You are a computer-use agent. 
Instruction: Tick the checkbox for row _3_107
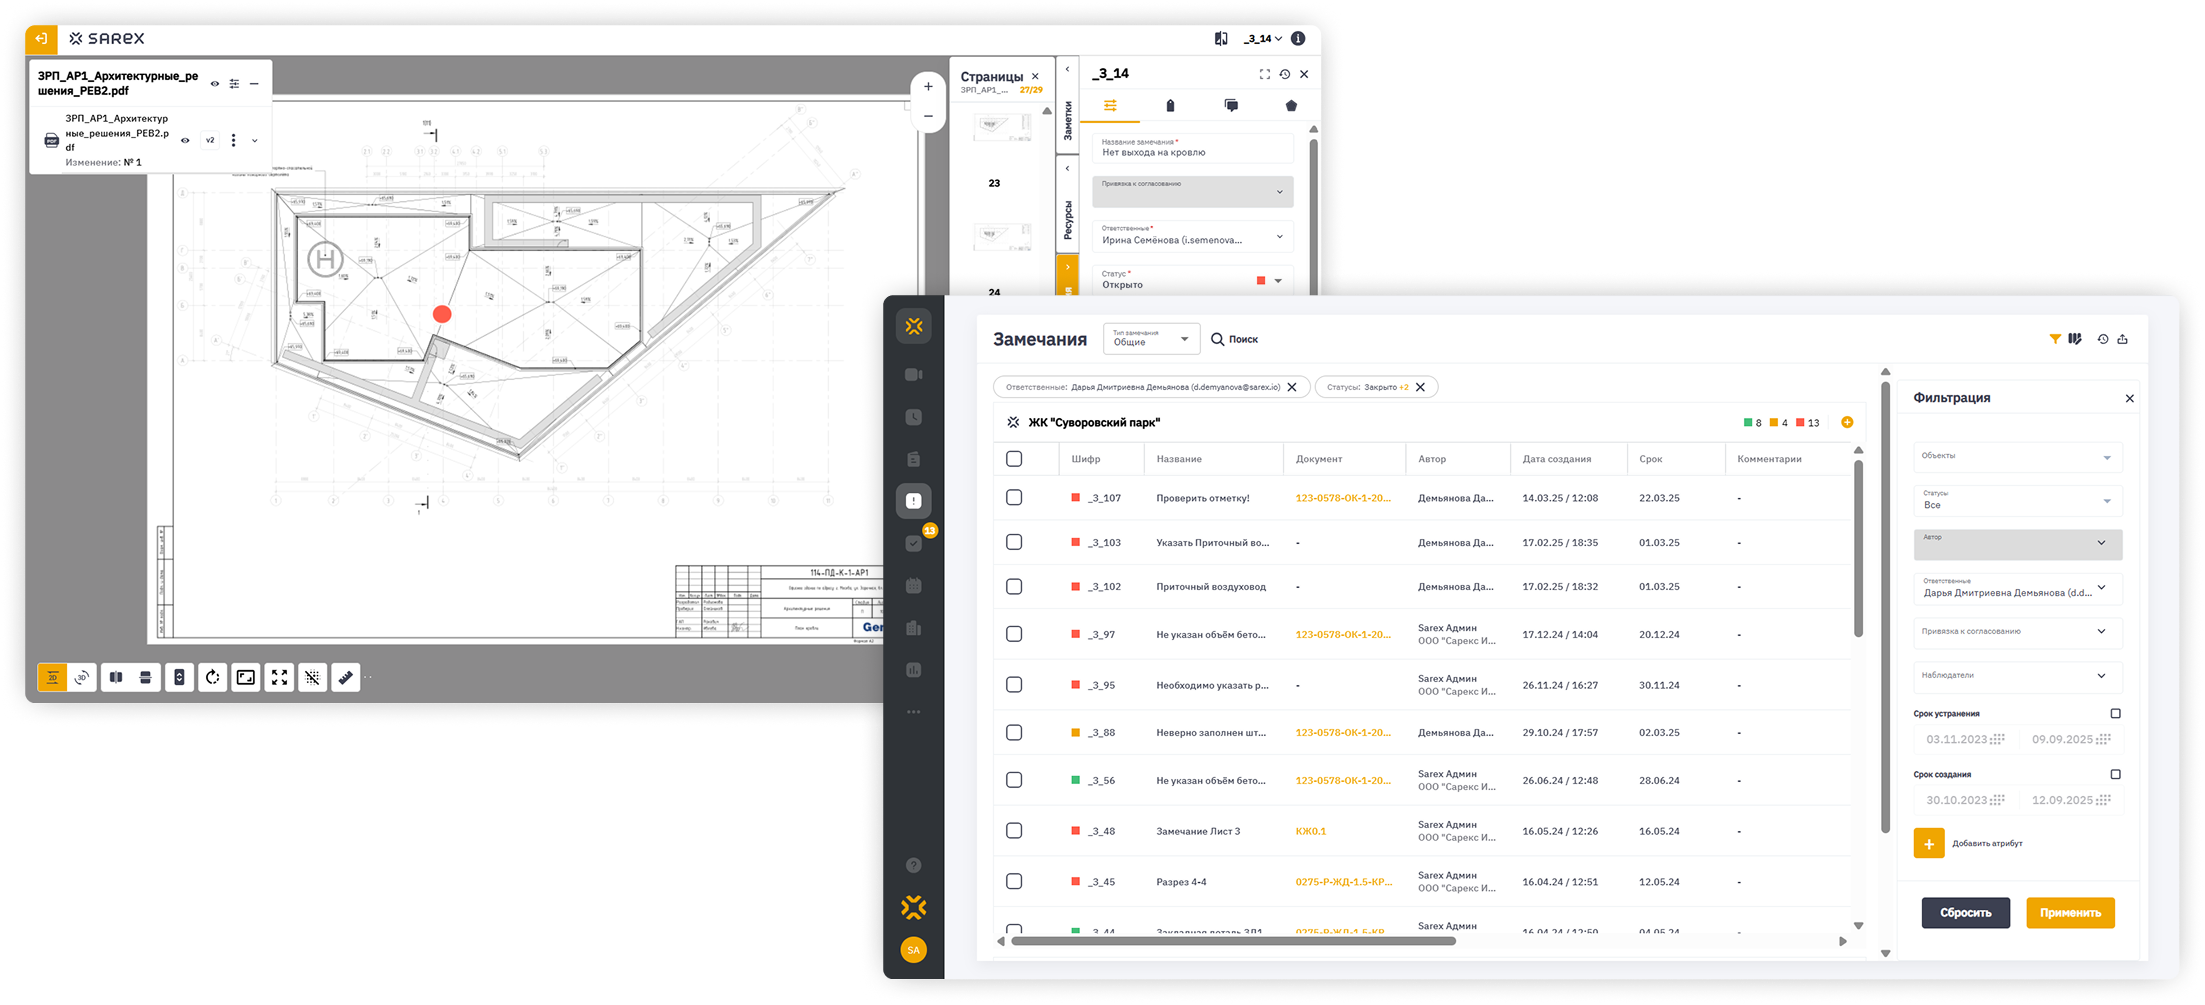pyautogui.click(x=1014, y=498)
